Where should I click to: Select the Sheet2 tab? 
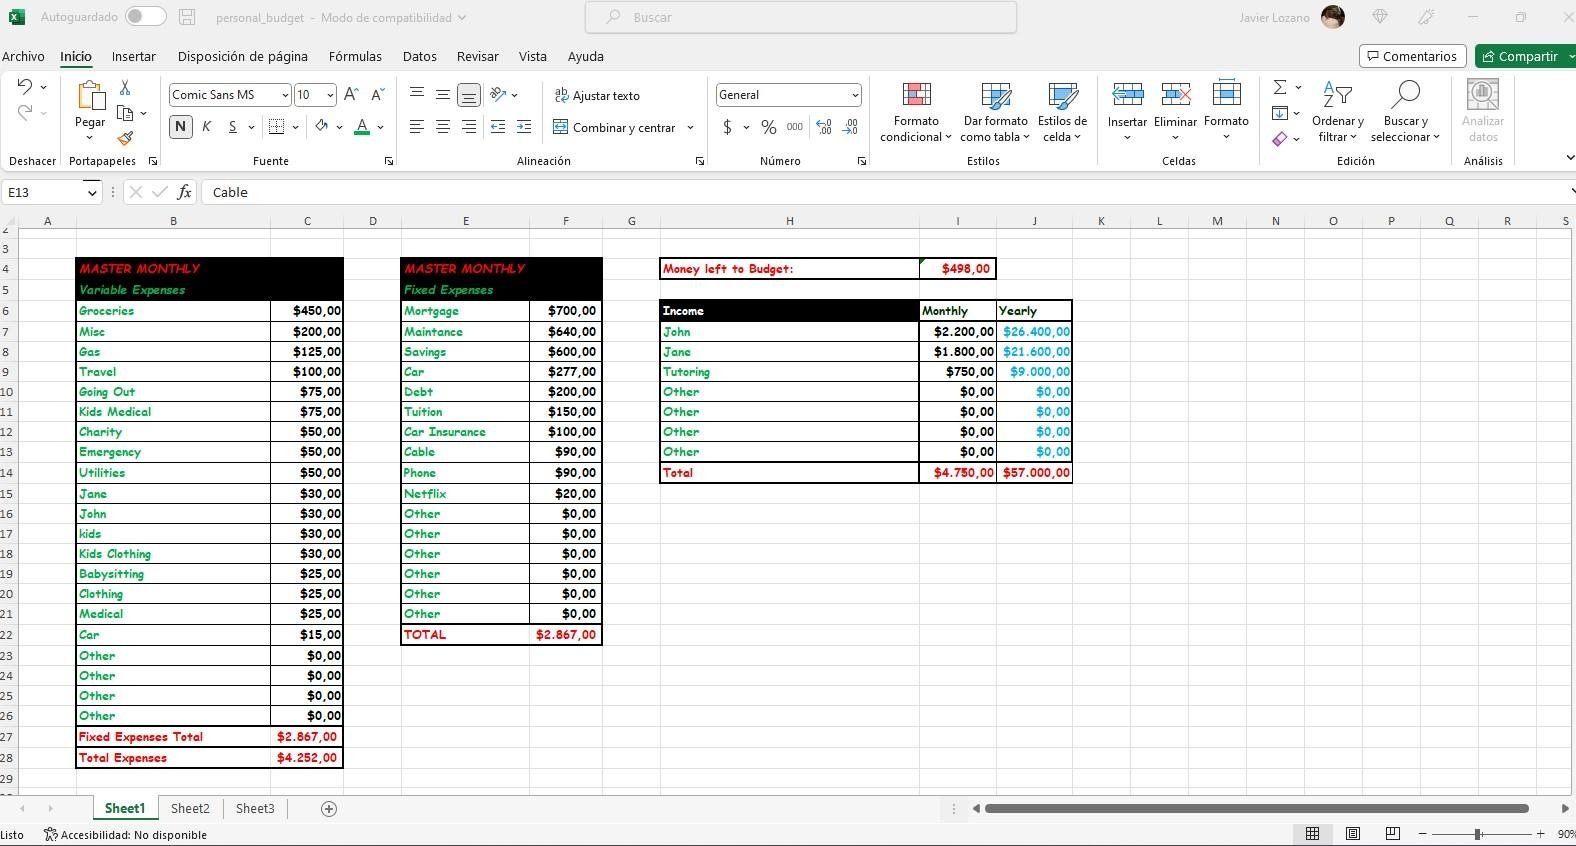click(190, 808)
